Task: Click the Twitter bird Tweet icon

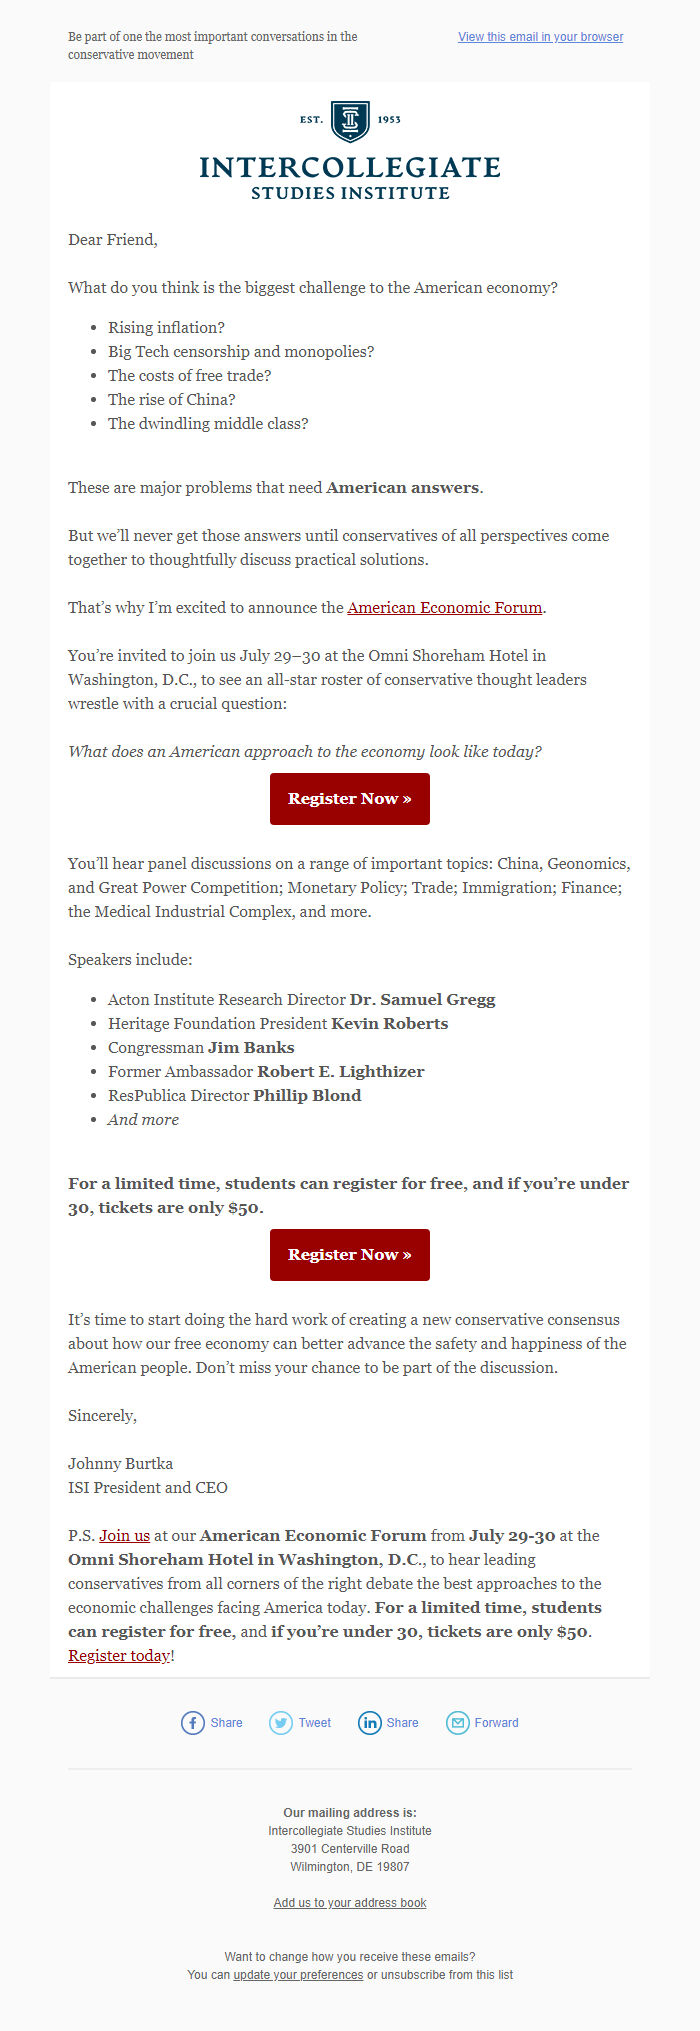Action: (281, 1723)
